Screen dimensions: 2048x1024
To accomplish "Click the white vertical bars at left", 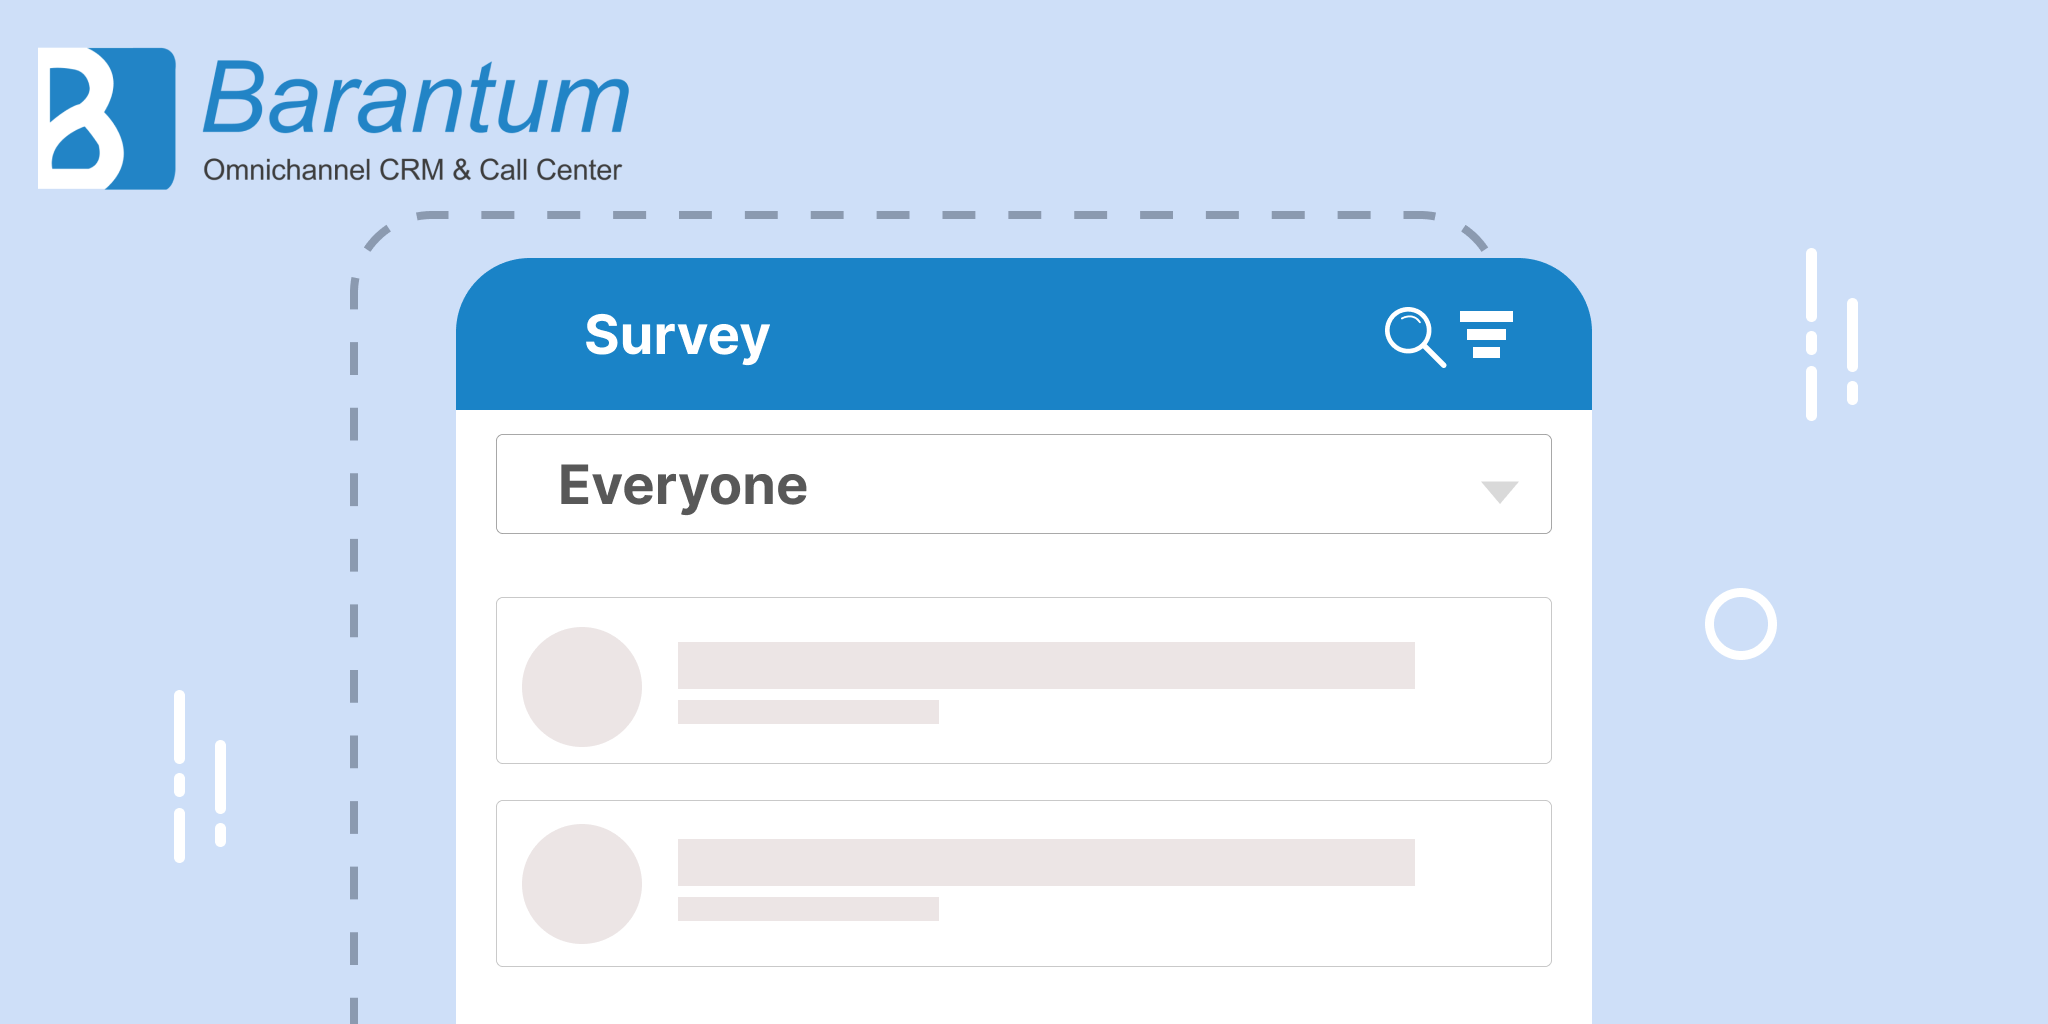I will pos(199,776).
